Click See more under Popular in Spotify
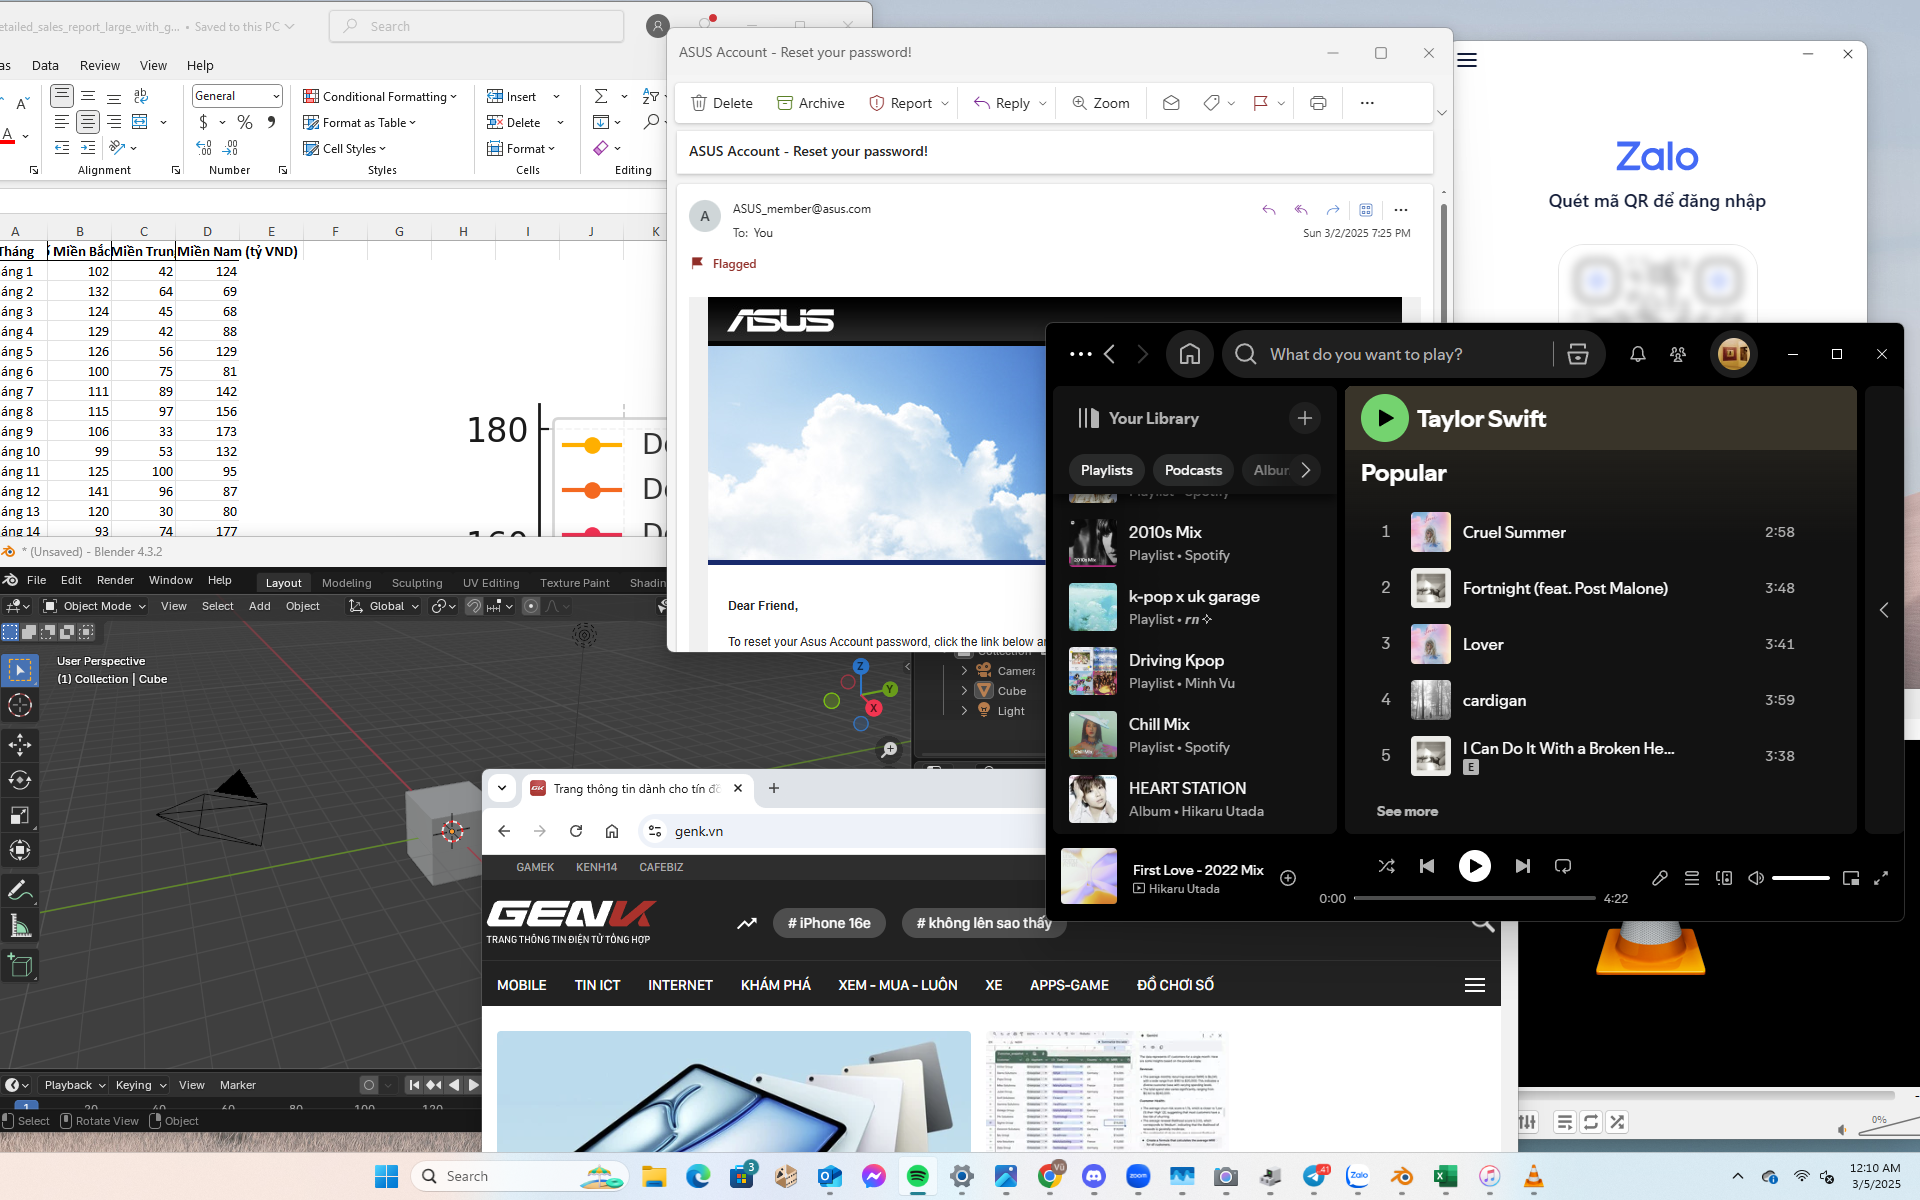This screenshot has height=1200, width=1920. click(1407, 811)
